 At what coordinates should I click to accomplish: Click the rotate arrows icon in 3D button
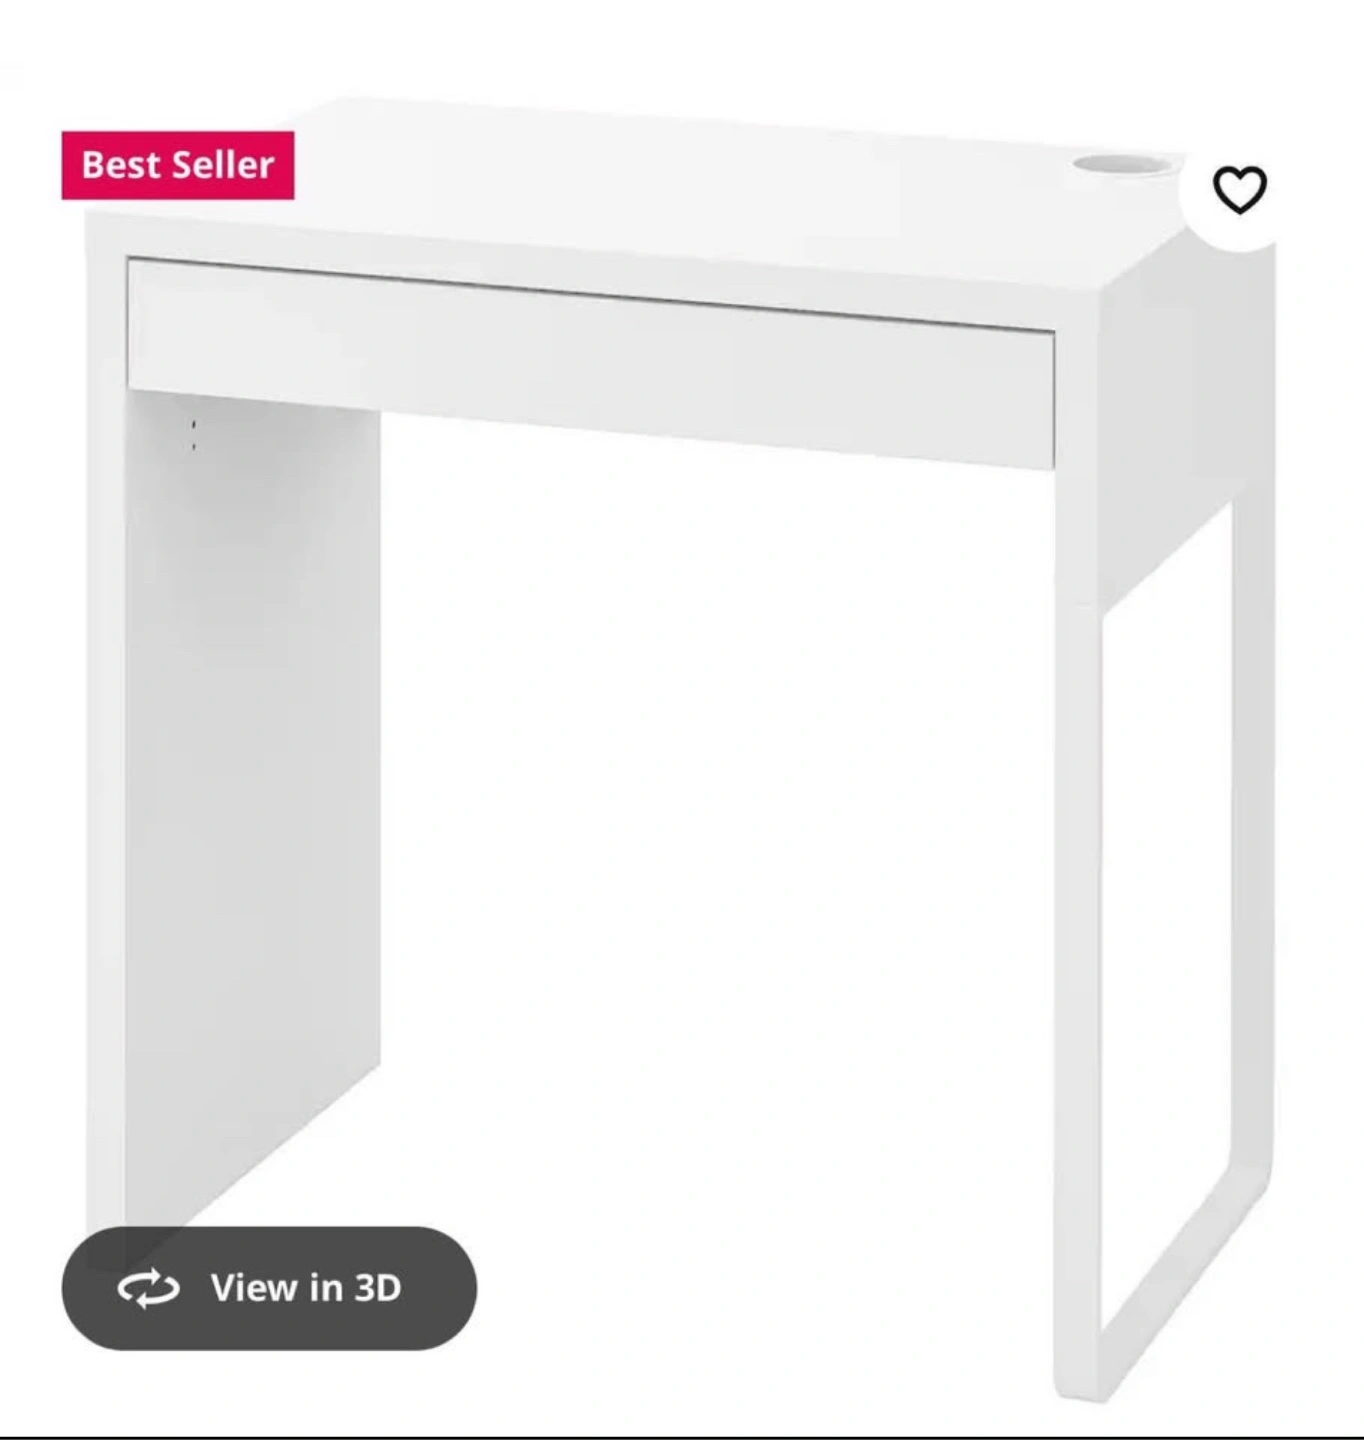pos(148,1288)
